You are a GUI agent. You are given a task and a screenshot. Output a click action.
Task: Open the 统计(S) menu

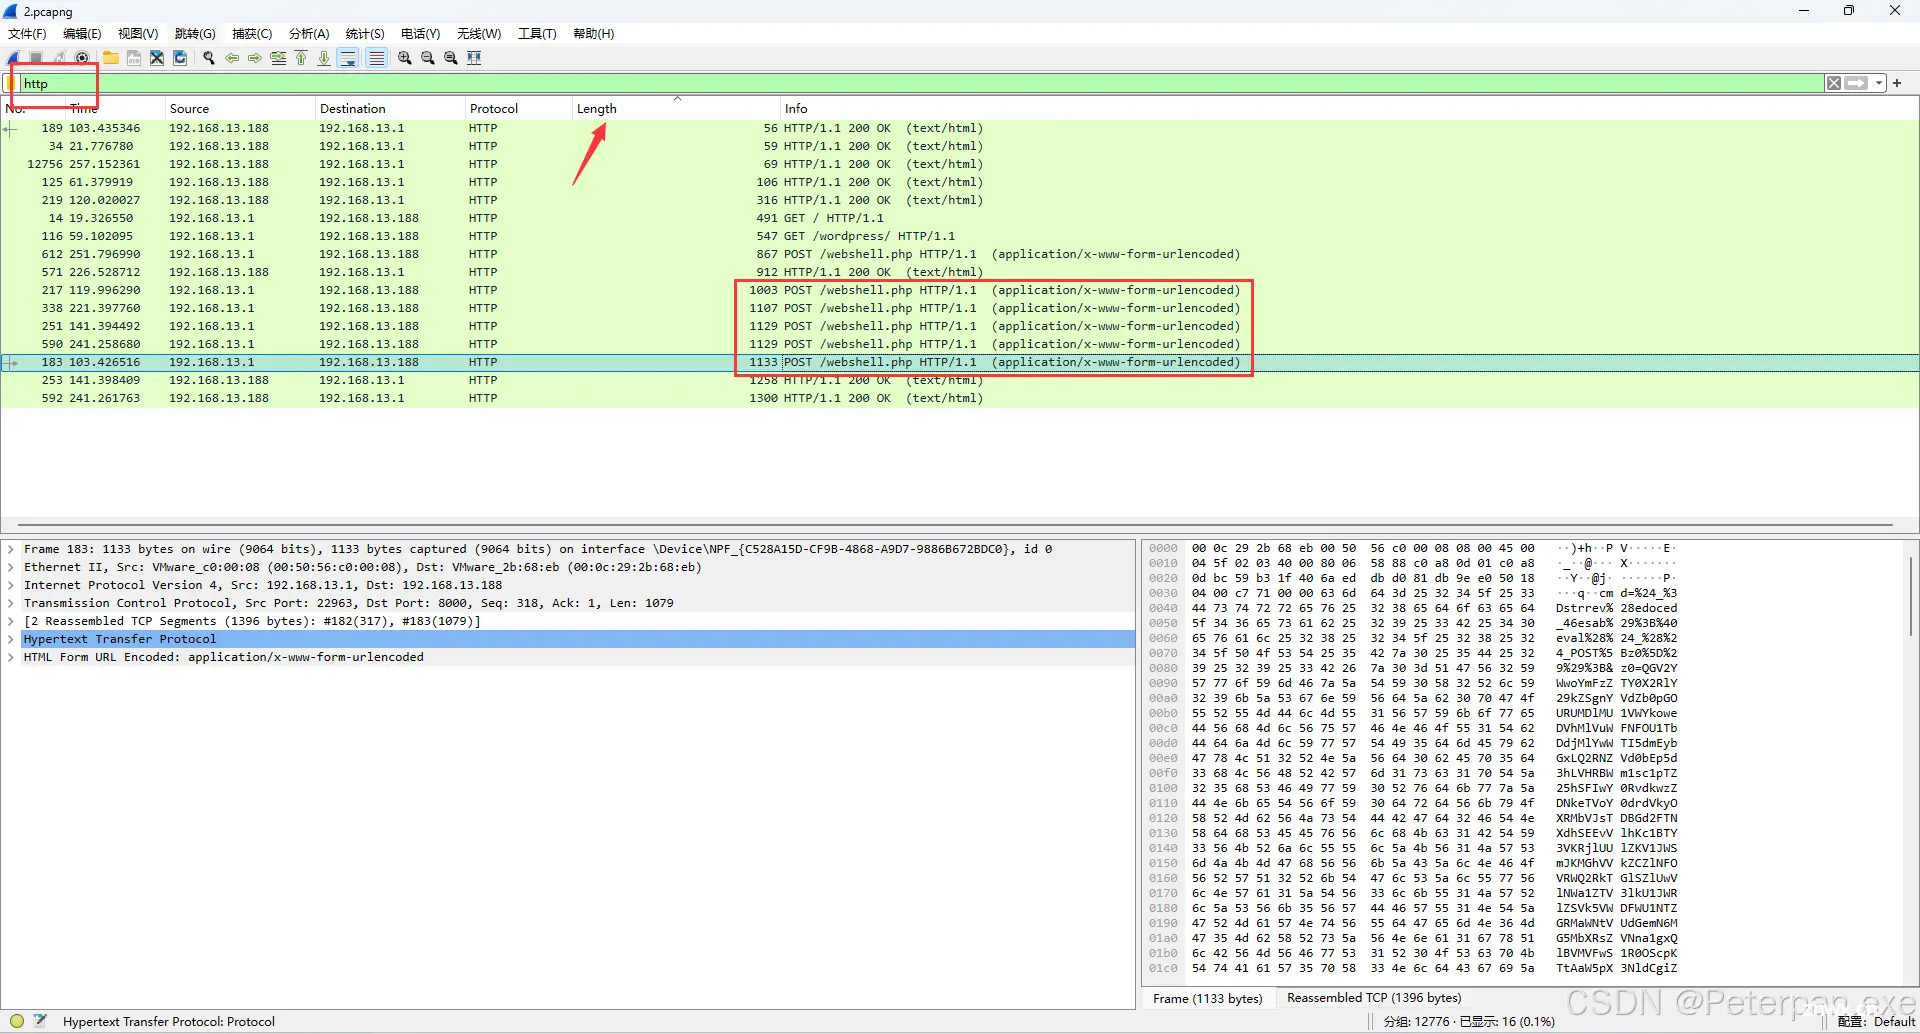pos(365,34)
